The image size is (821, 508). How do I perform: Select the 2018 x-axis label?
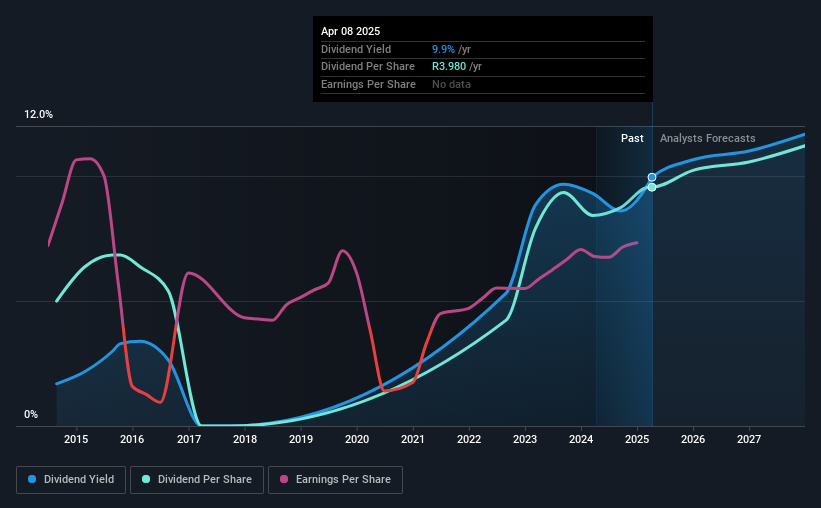[245, 439]
